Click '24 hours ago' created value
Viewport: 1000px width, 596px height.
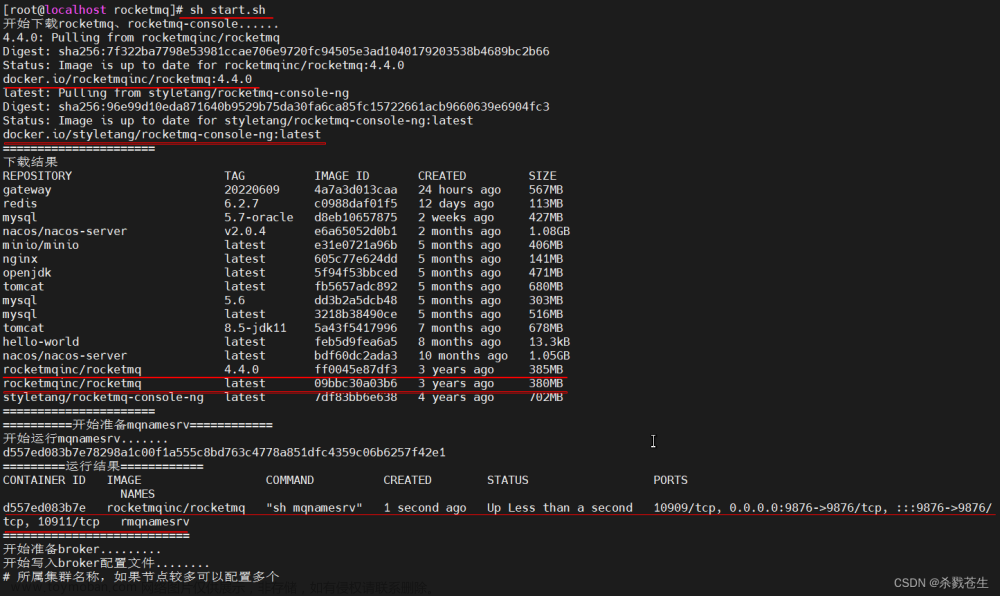[459, 190]
